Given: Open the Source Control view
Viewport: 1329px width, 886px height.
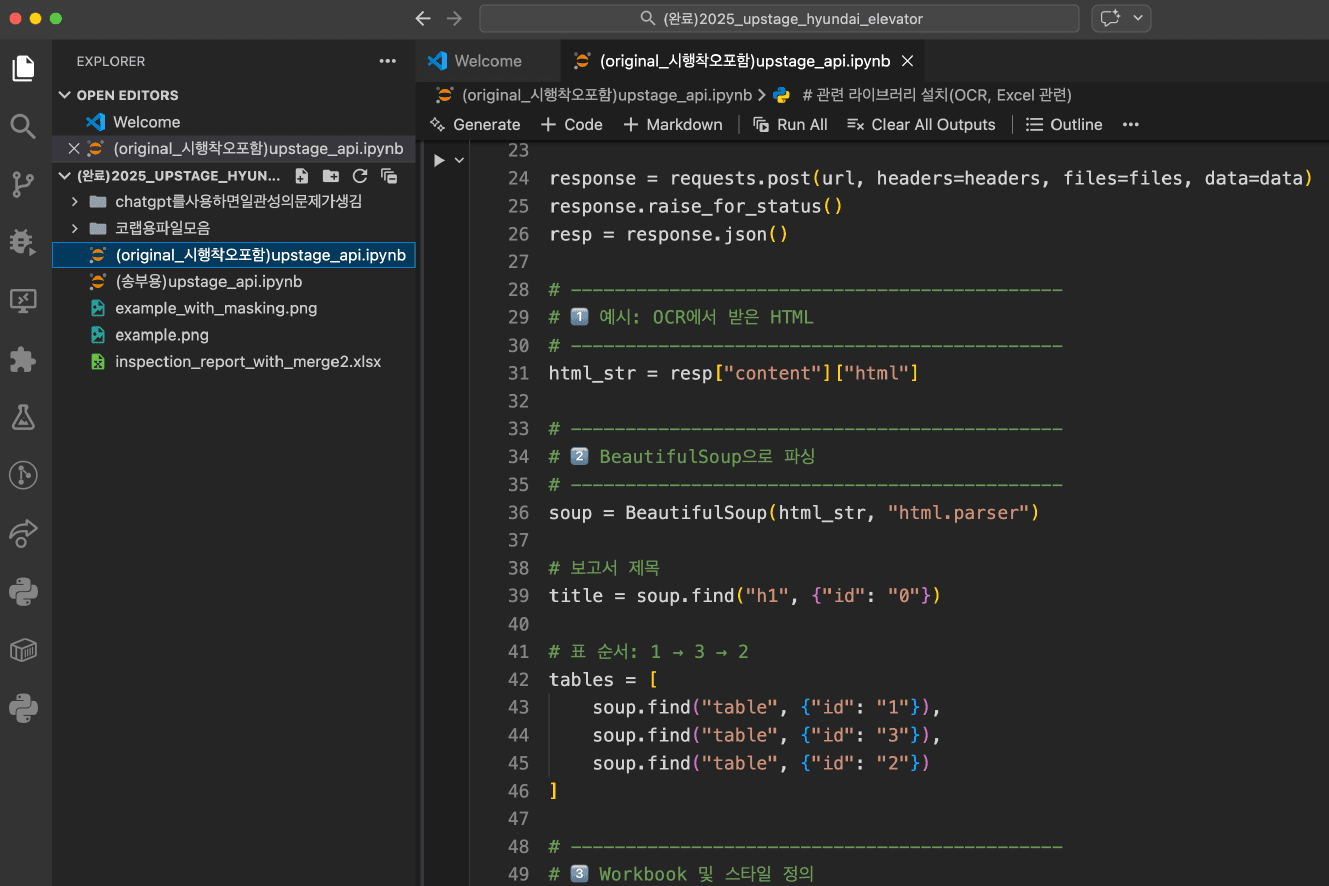Looking at the screenshot, I should pyautogui.click(x=23, y=184).
